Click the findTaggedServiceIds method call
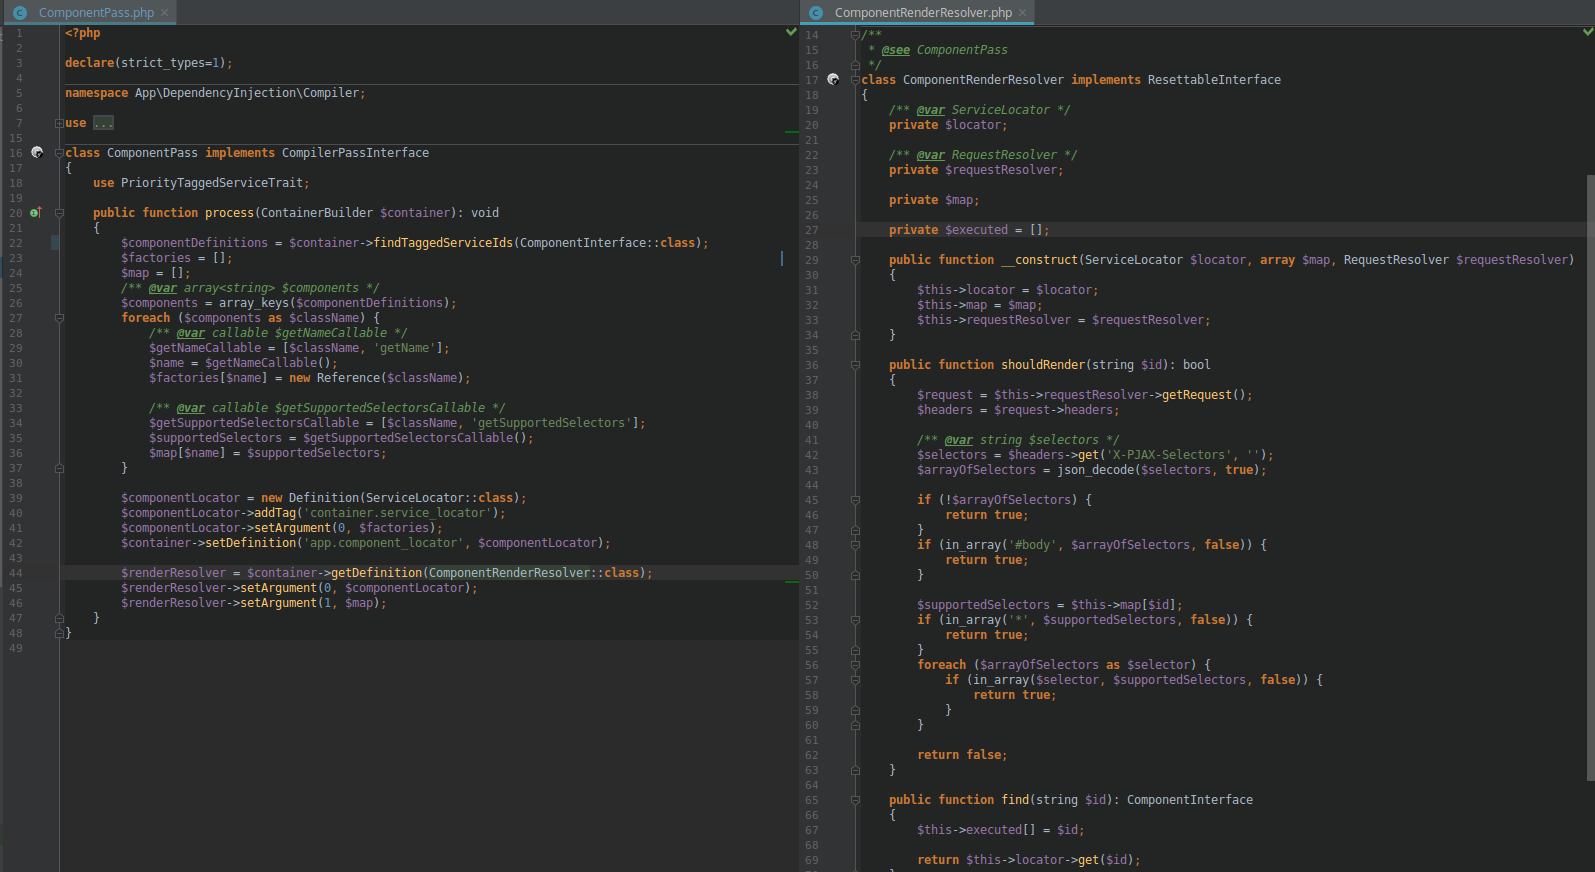The width and height of the screenshot is (1595, 872). coord(443,243)
